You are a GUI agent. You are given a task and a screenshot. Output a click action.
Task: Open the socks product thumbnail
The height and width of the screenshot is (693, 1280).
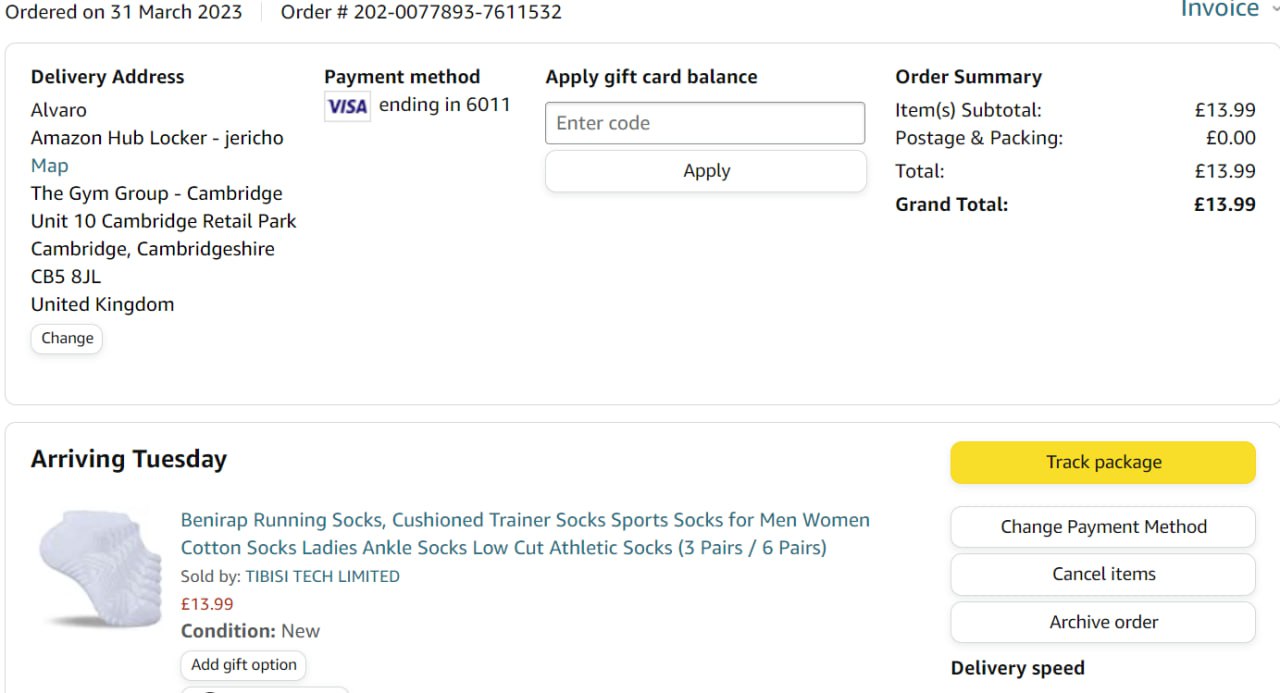[x=100, y=568]
